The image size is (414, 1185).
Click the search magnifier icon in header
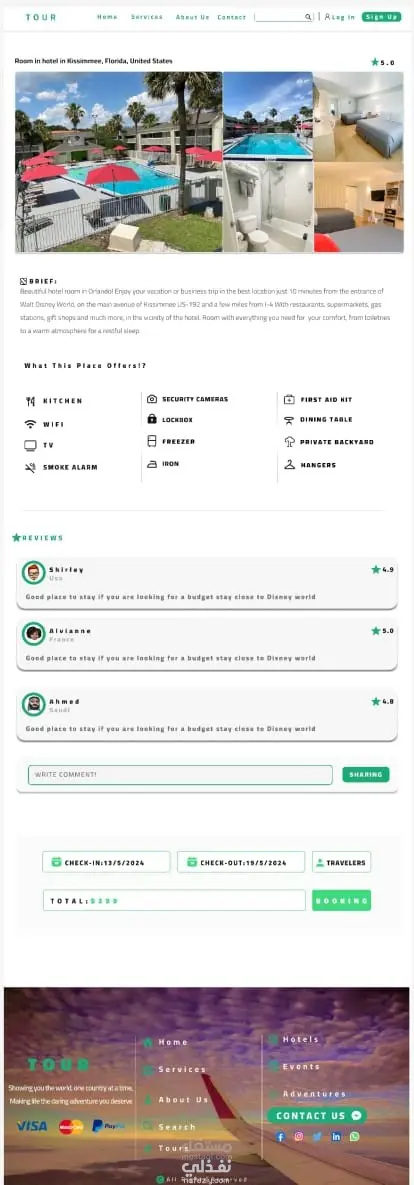[x=308, y=17]
